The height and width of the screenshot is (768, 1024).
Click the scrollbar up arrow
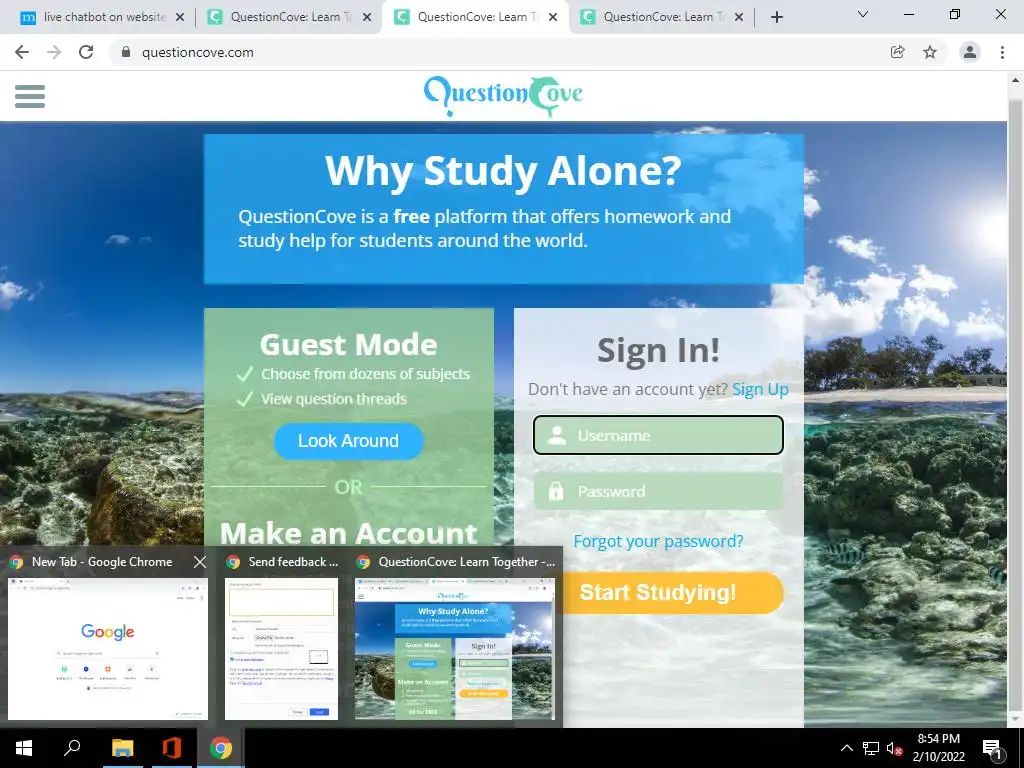[x=1015, y=80]
